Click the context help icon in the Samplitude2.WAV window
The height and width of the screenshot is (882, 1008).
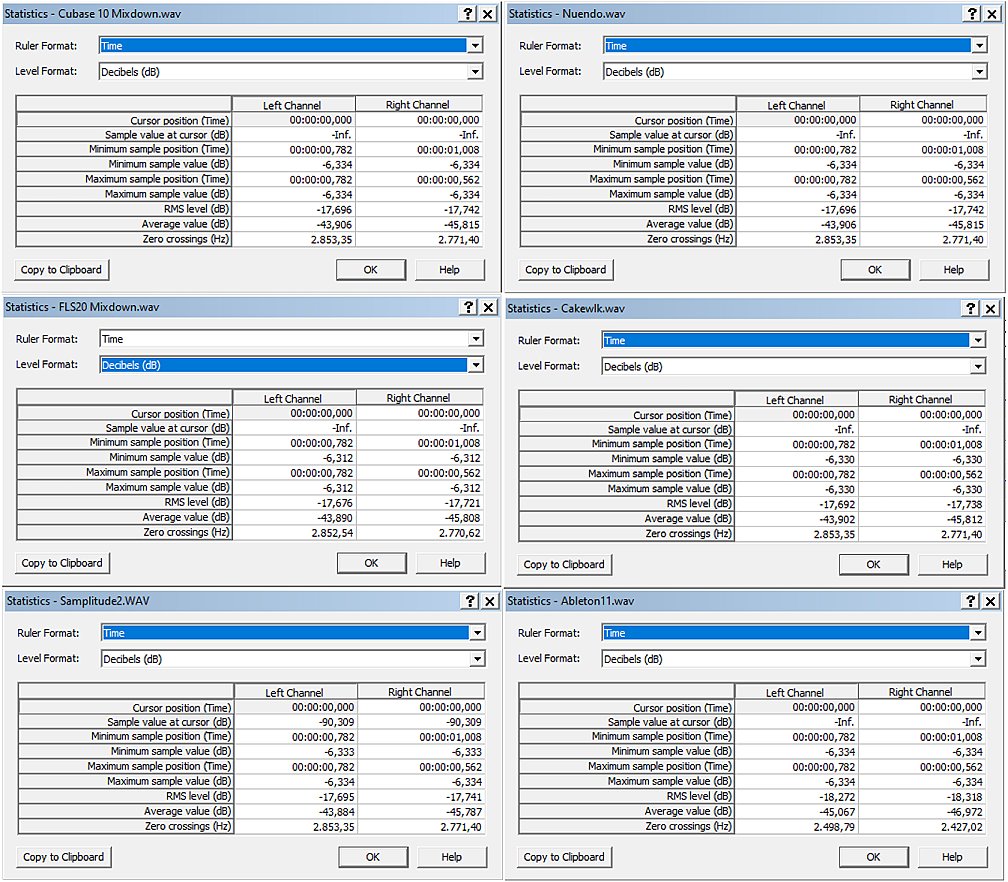470,601
